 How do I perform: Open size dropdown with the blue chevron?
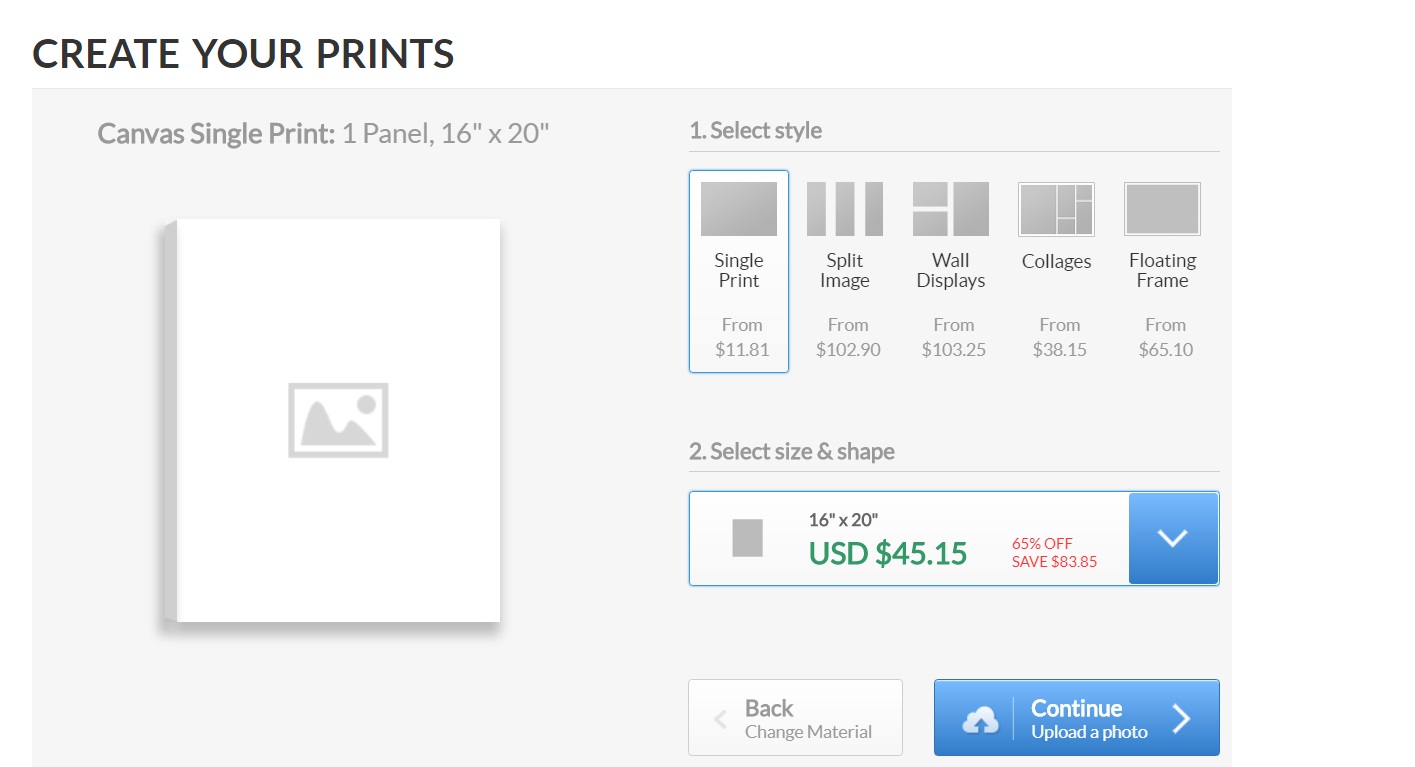(x=1173, y=538)
